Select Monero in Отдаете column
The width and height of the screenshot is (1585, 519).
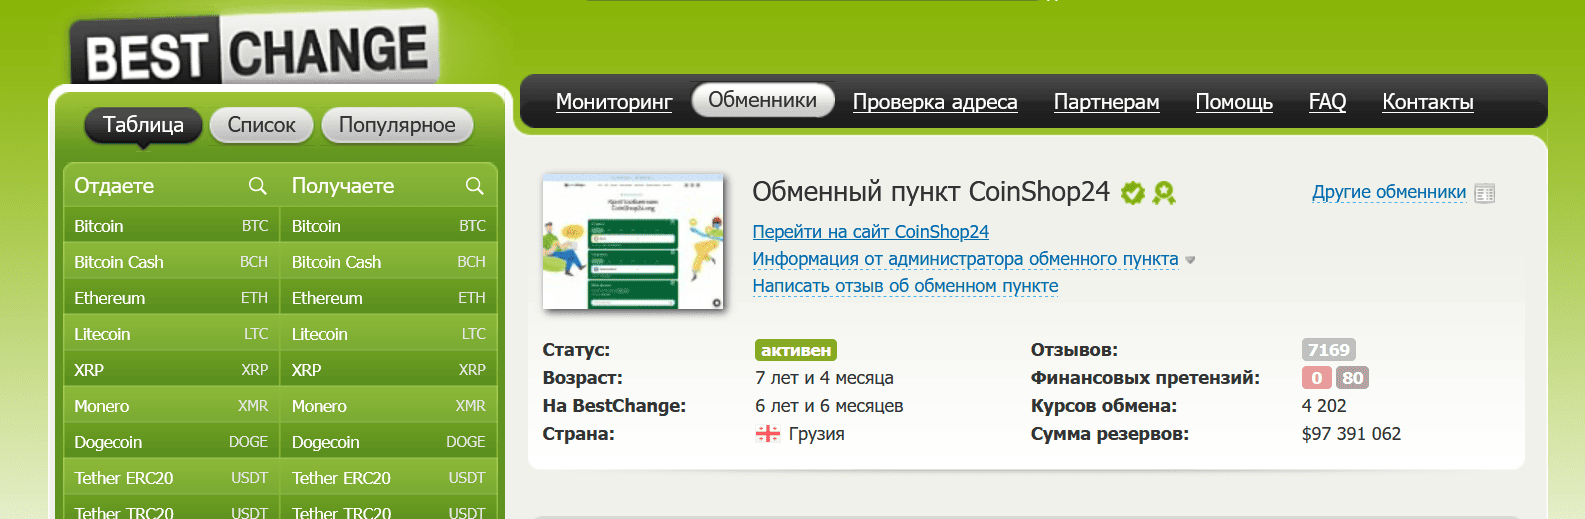pos(171,406)
